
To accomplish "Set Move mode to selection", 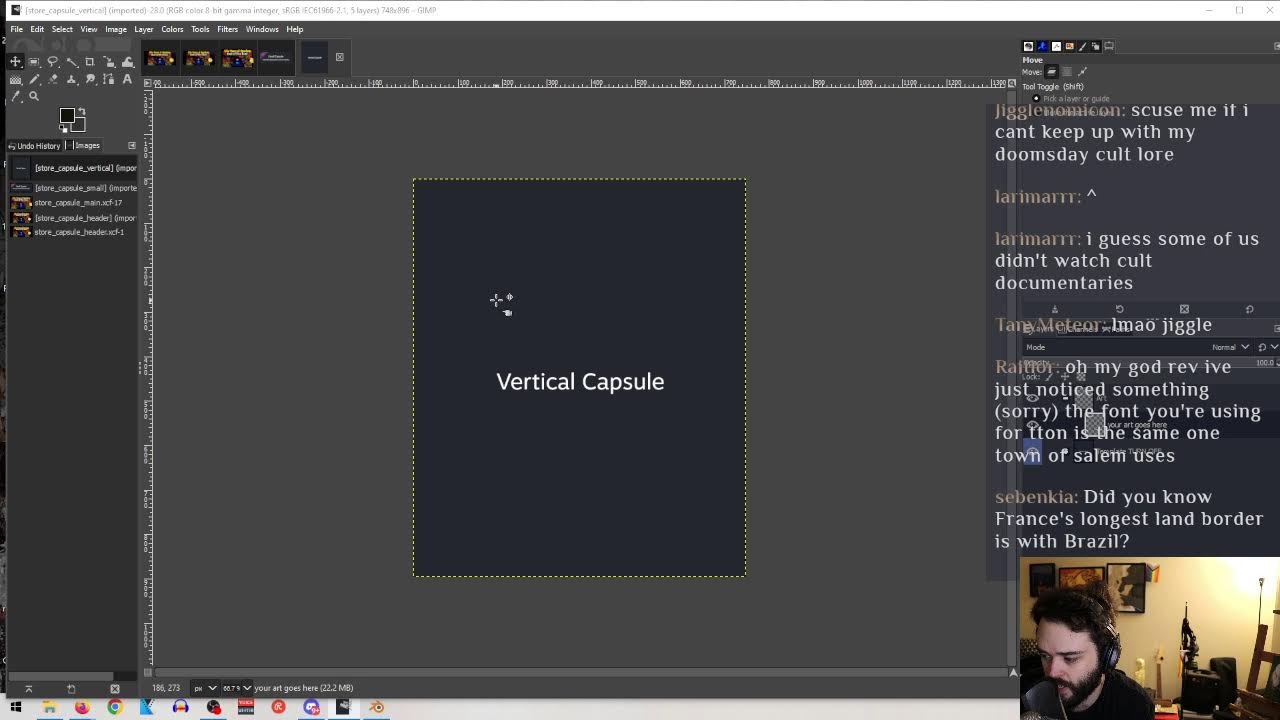I will point(1067,72).
